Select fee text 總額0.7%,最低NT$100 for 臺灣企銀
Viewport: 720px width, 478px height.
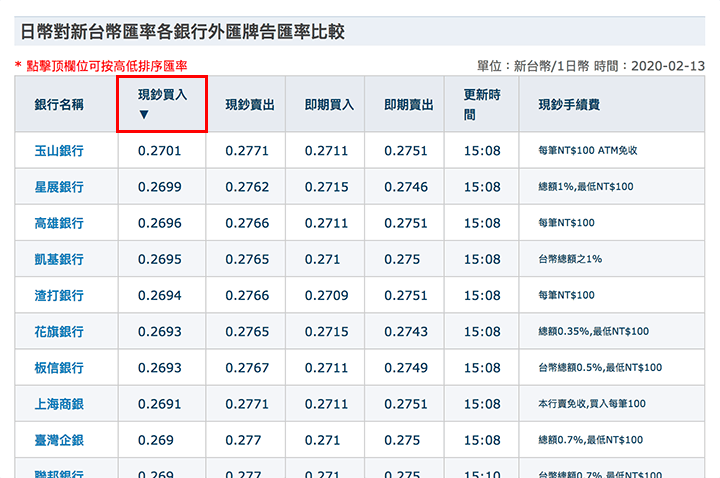591,440
